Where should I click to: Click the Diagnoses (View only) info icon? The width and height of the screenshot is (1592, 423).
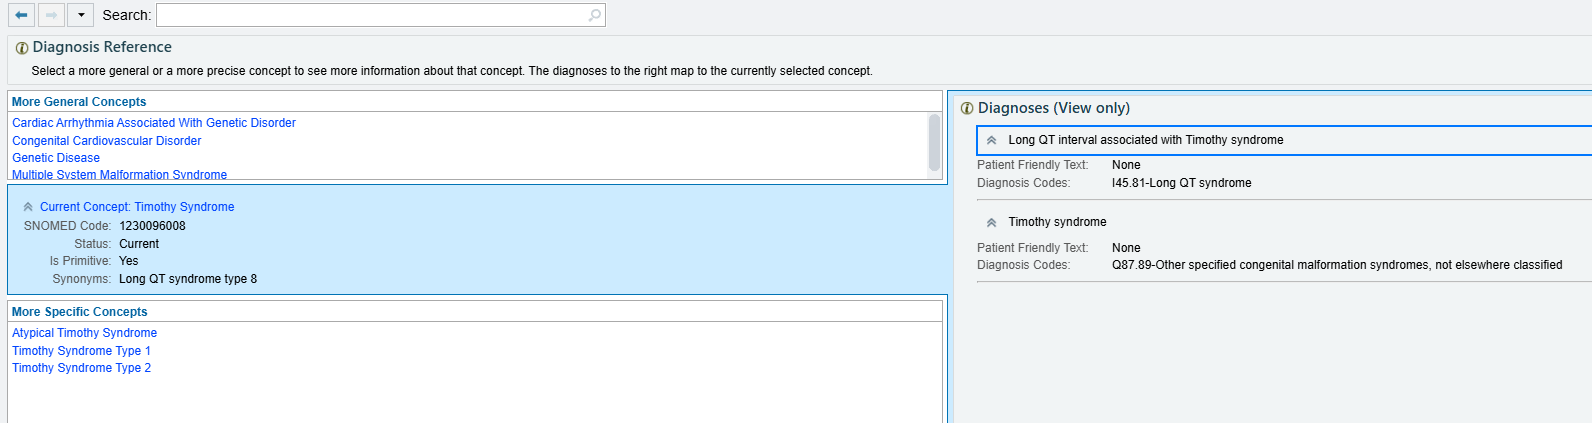(x=966, y=109)
